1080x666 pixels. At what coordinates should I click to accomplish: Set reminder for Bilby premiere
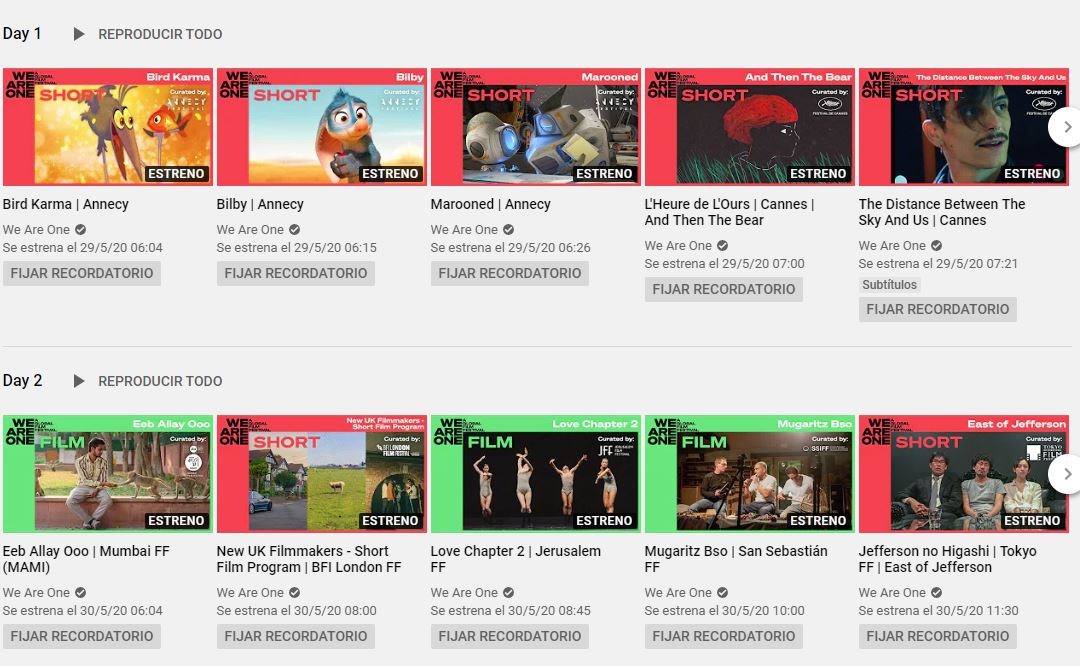295,273
